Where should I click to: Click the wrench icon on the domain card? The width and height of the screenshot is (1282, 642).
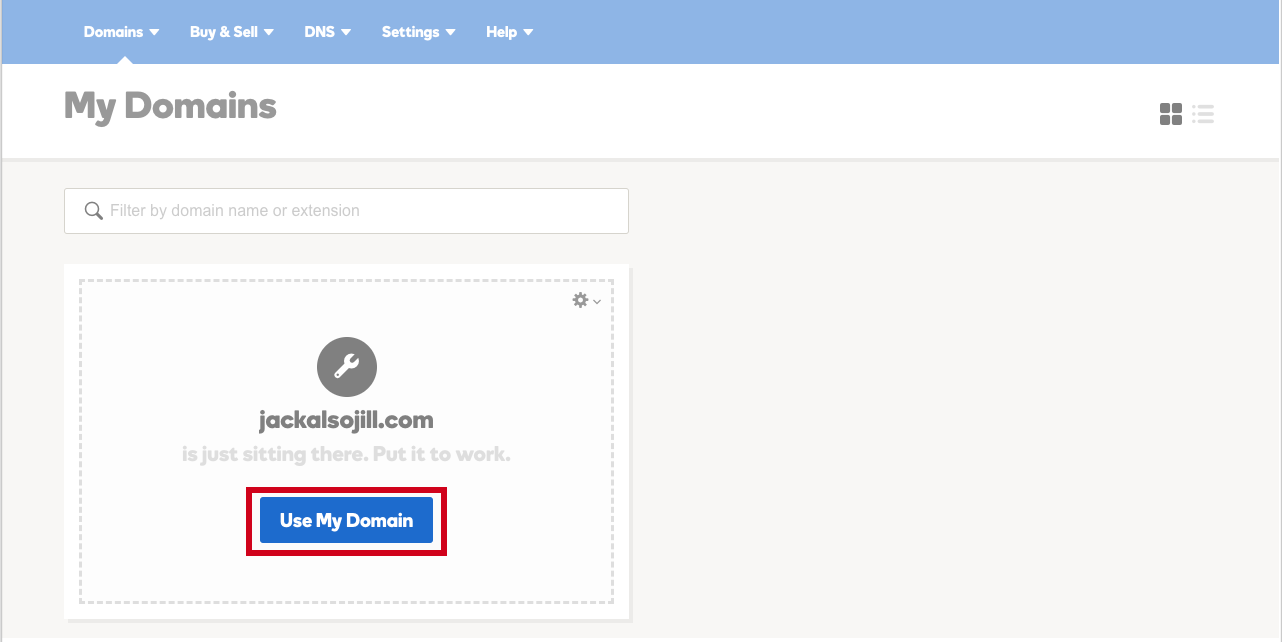coord(347,367)
